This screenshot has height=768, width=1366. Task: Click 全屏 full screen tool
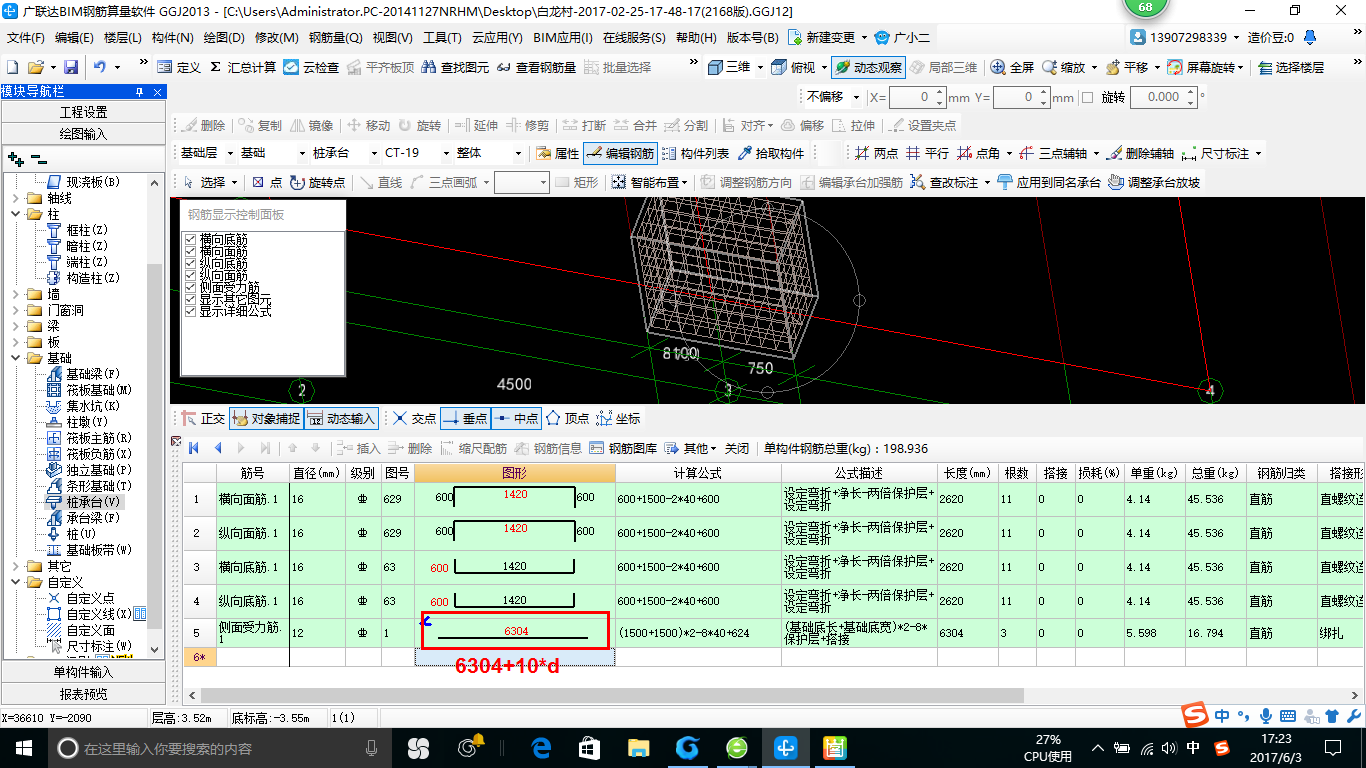[x=1012, y=67]
